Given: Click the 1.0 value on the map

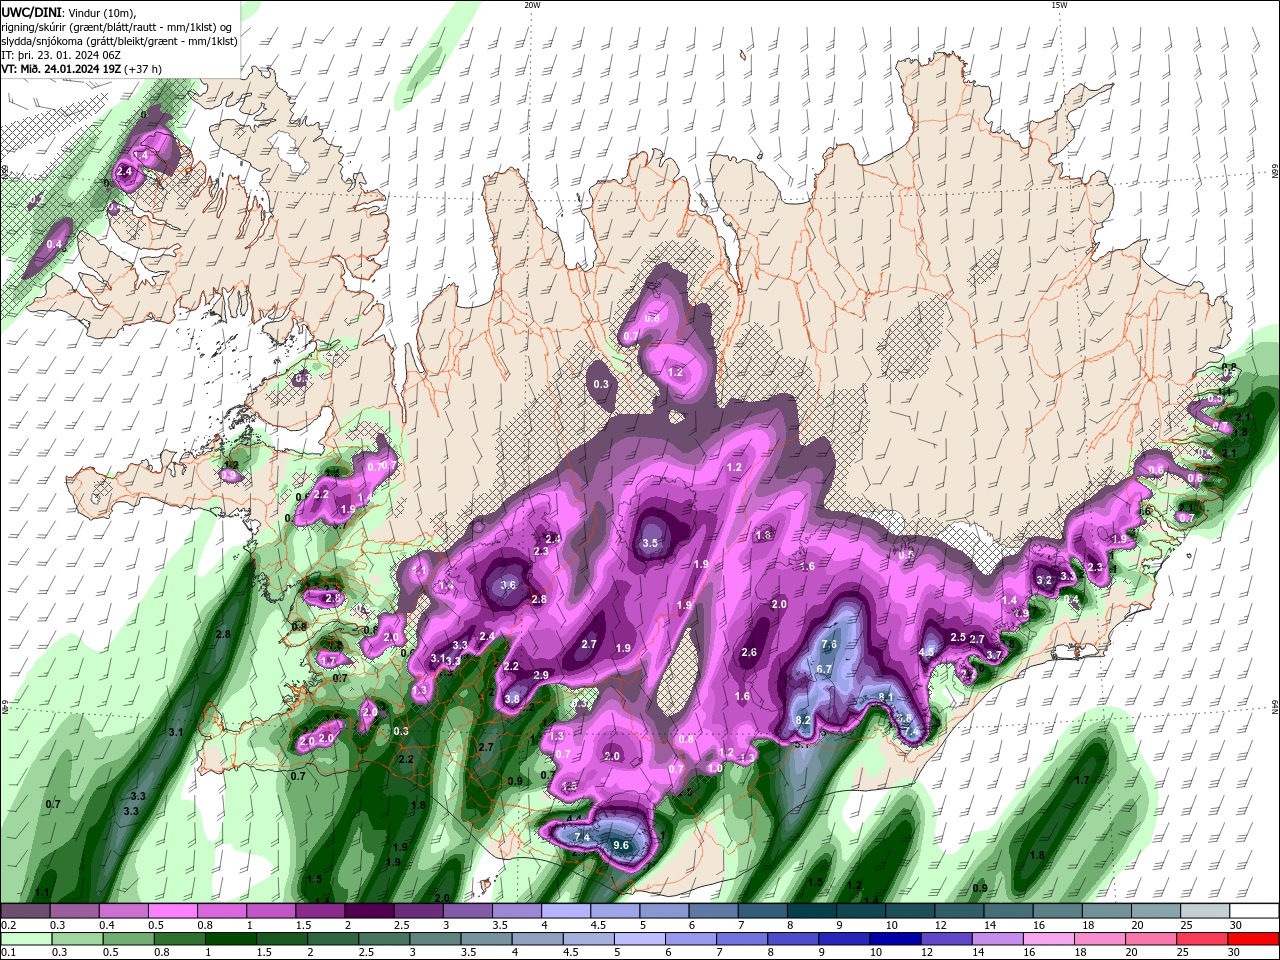Looking at the screenshot, I should pyautogui.click(x=715, y=769).
